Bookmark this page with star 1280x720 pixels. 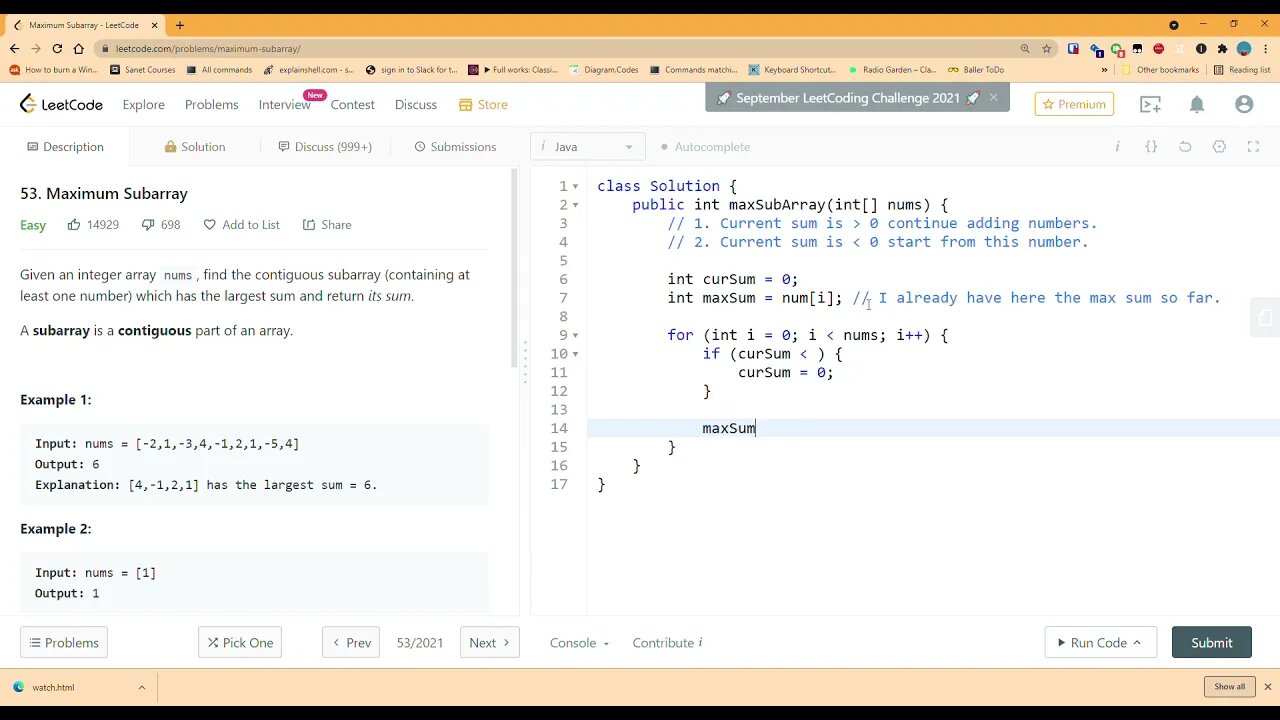[x=1046, y=48]
